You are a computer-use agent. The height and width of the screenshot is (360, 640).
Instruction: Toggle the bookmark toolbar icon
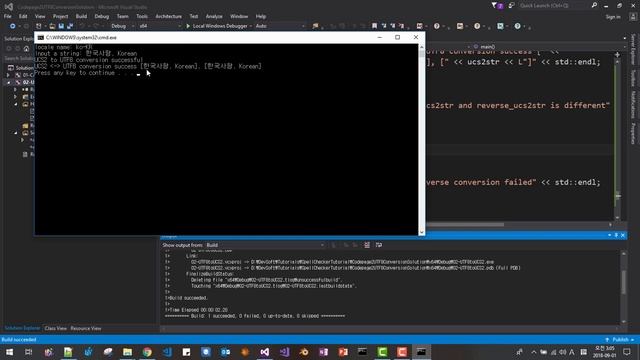click(x=374, y=26)
